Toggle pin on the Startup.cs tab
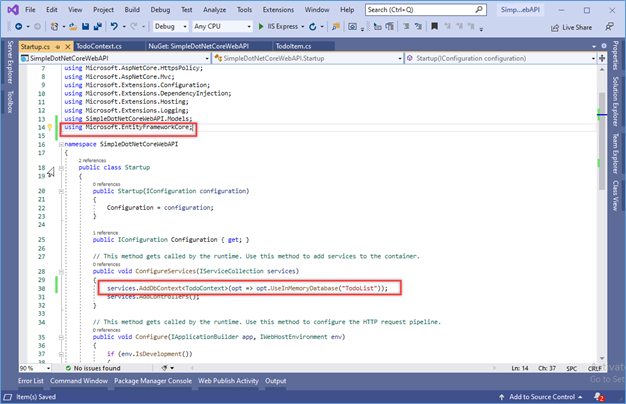 pyautogui.click(x=58, y=47)
